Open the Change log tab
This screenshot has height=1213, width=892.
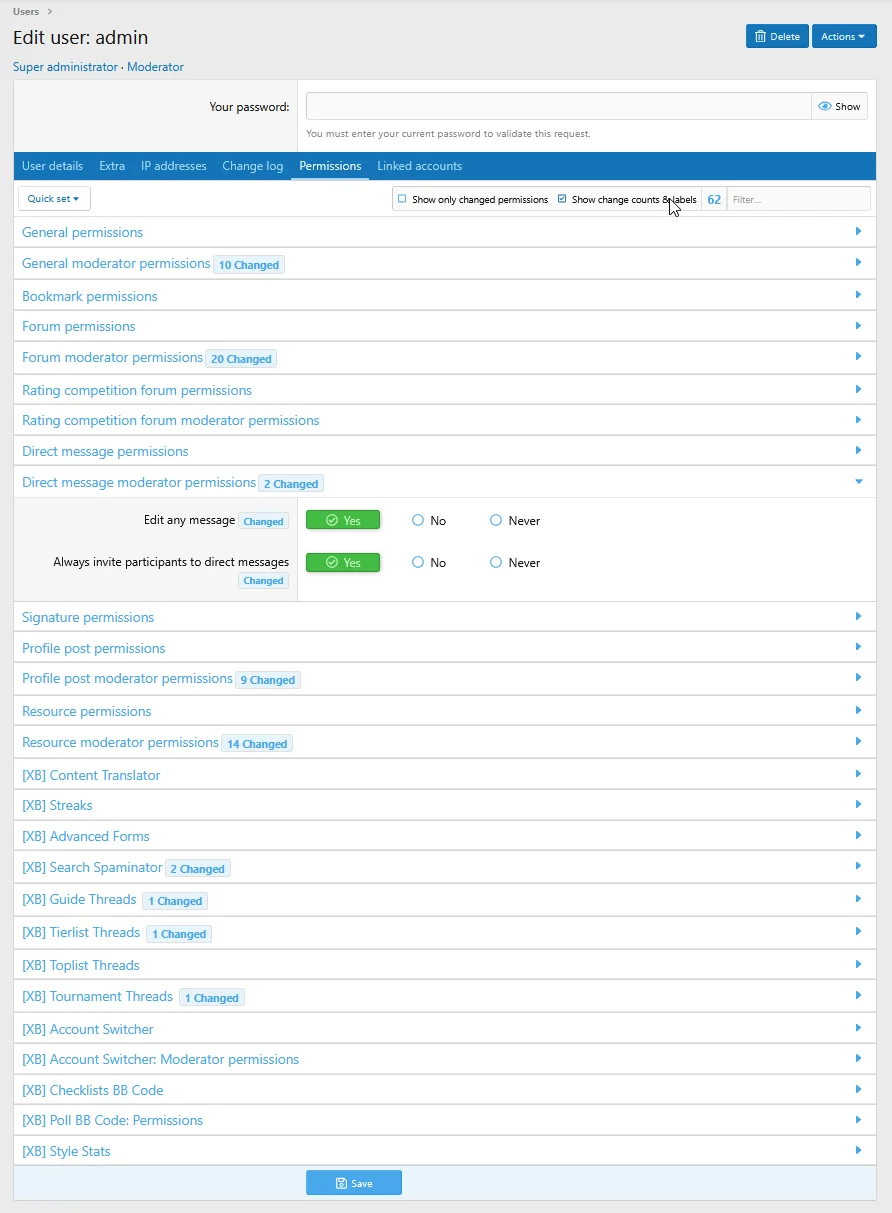click(x=253, y=166)
